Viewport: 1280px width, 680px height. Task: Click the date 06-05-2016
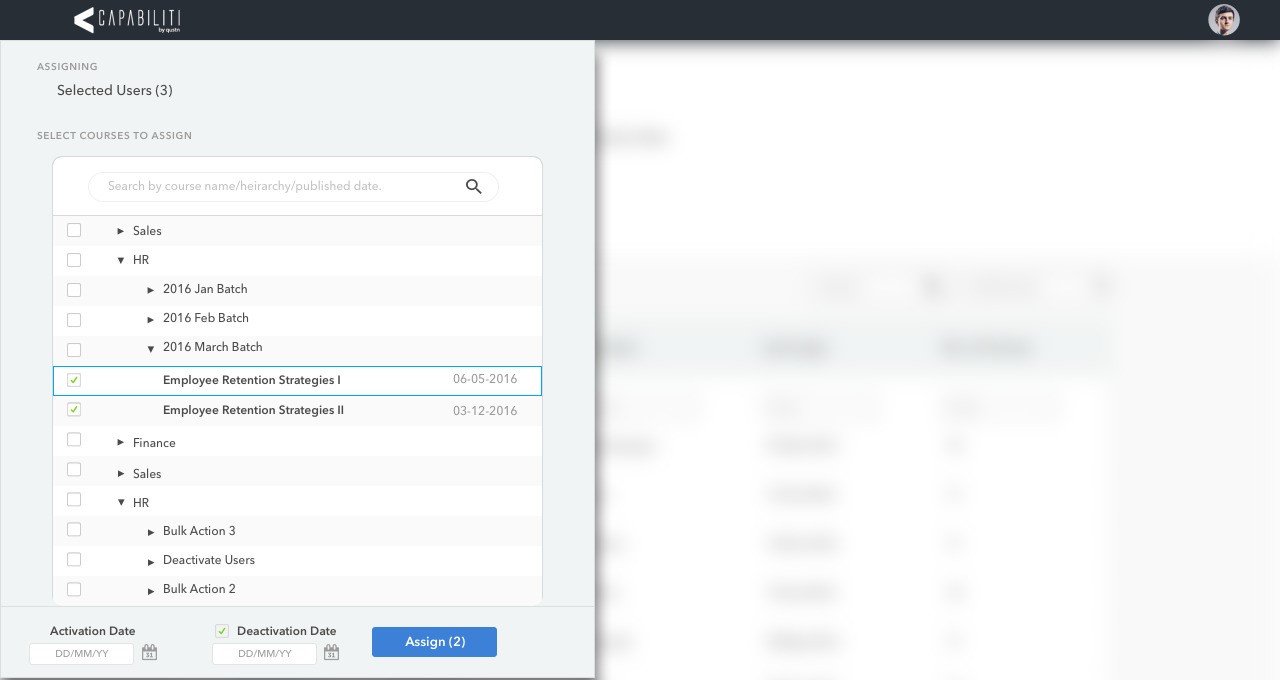coord(485,379)
